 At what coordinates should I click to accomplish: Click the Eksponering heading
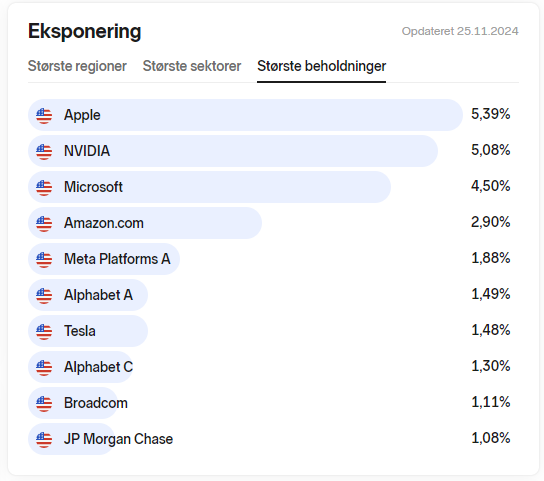(x=85, y=32)
